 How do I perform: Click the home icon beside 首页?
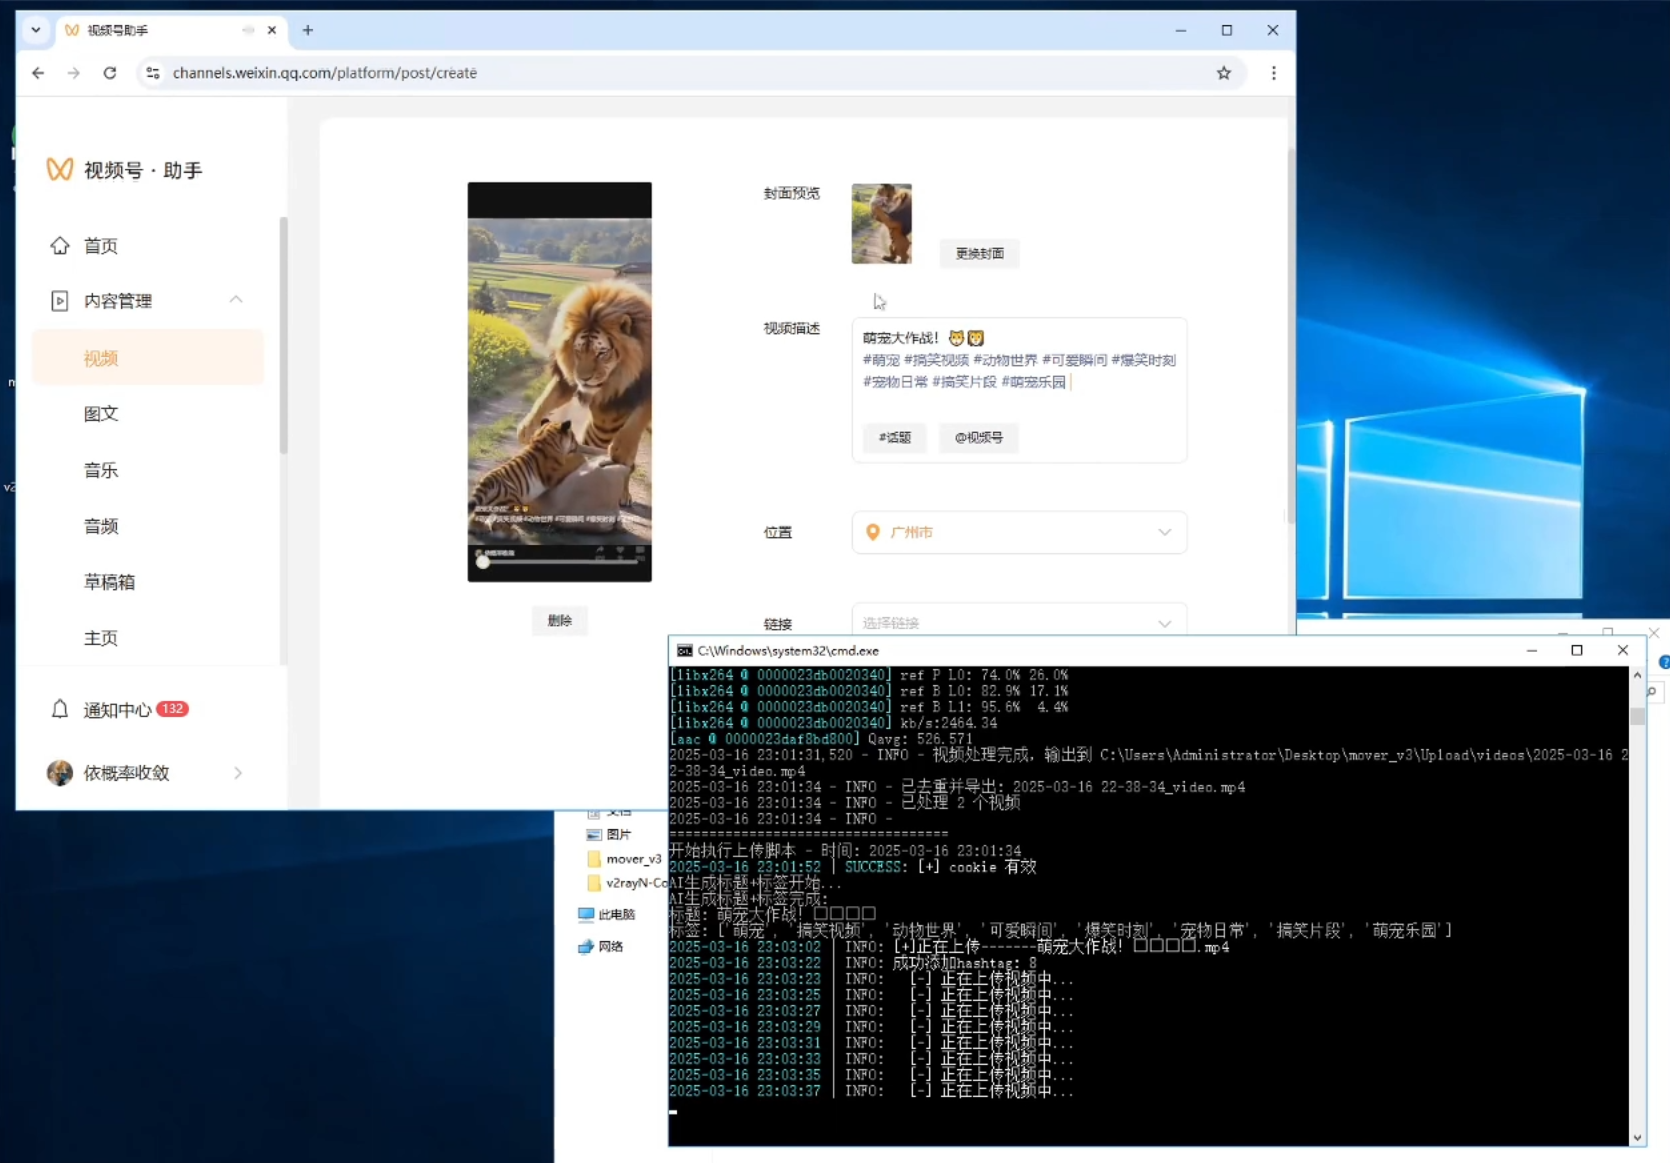[x=60, y=246]
